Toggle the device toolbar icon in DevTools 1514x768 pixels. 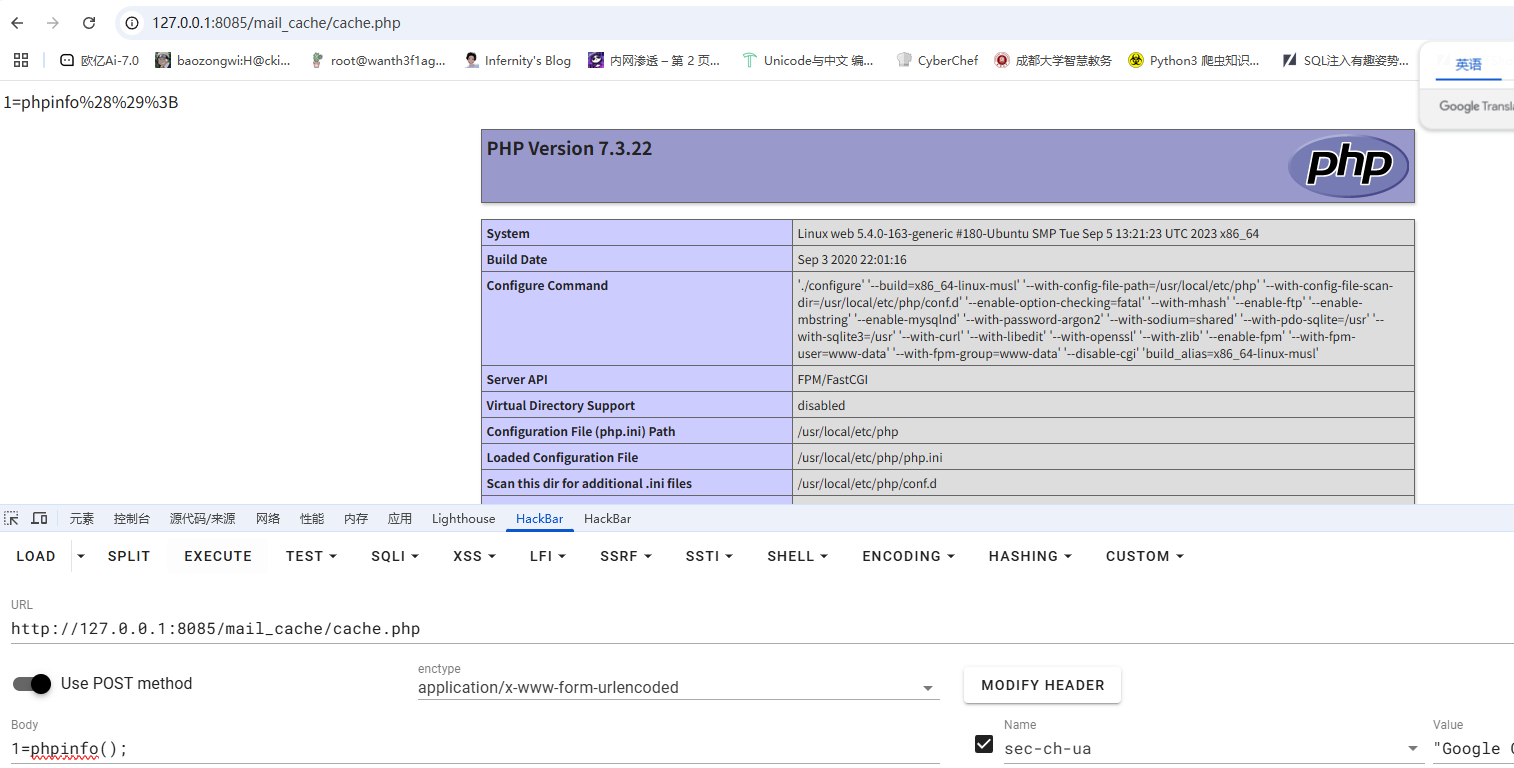39,518
